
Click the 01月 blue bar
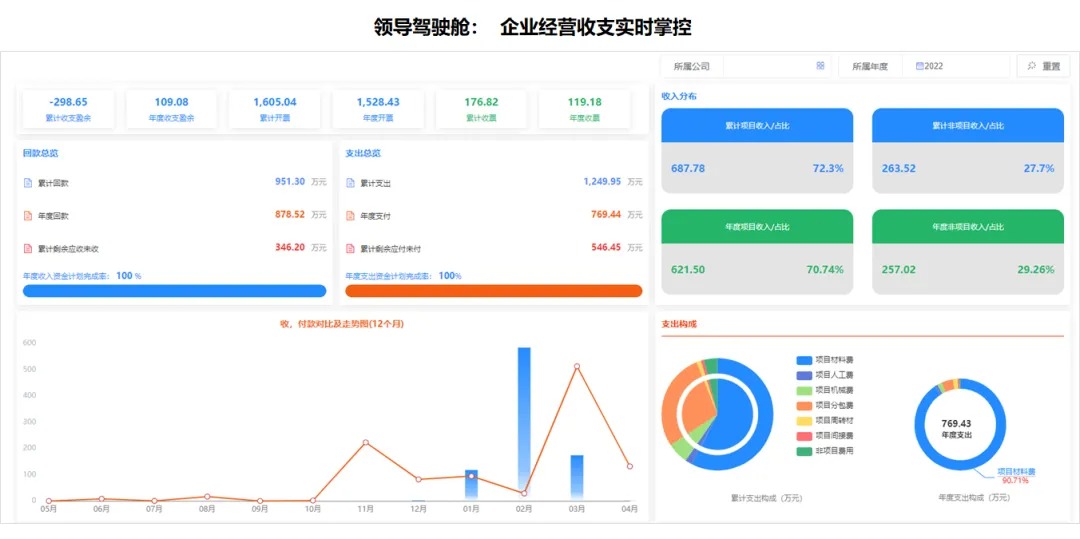pyautogui.click(x=471, y=485)
